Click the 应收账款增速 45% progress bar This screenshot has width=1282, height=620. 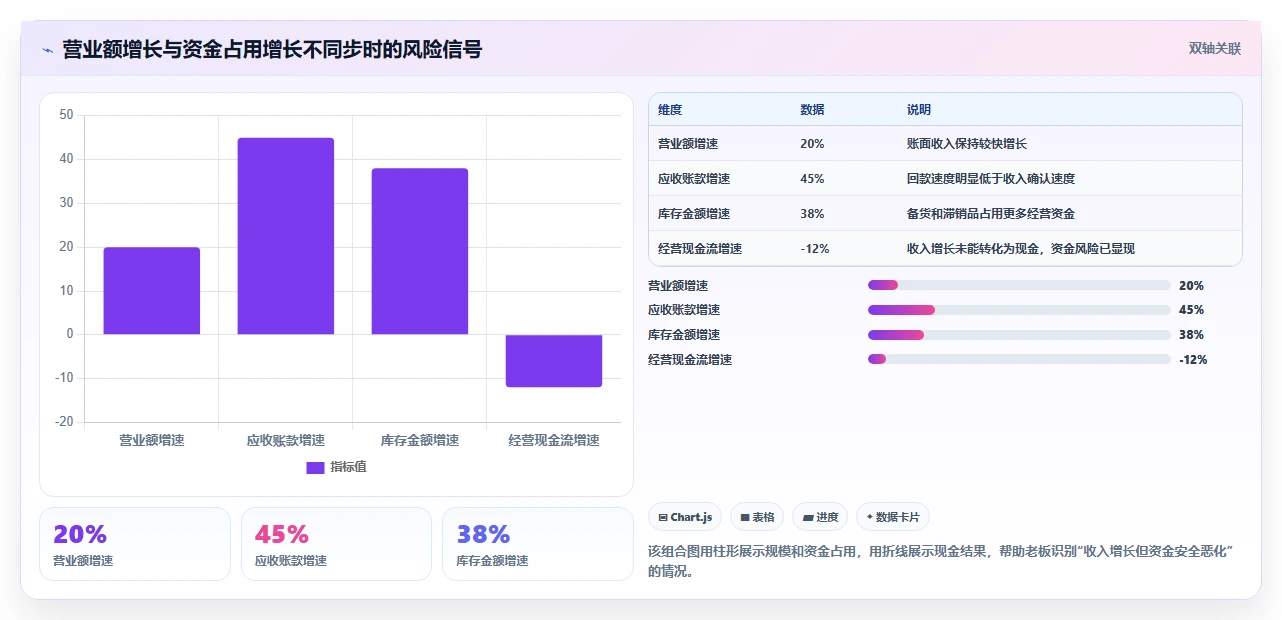[1019, 310]
